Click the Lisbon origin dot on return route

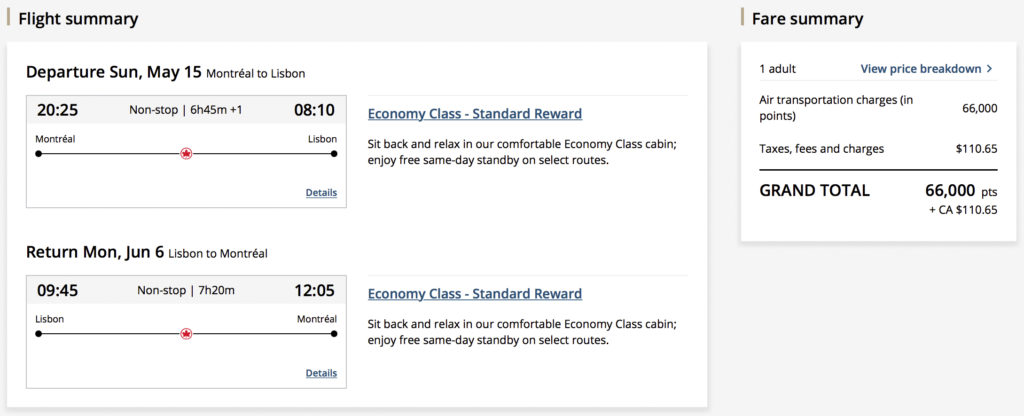[39, 334]
